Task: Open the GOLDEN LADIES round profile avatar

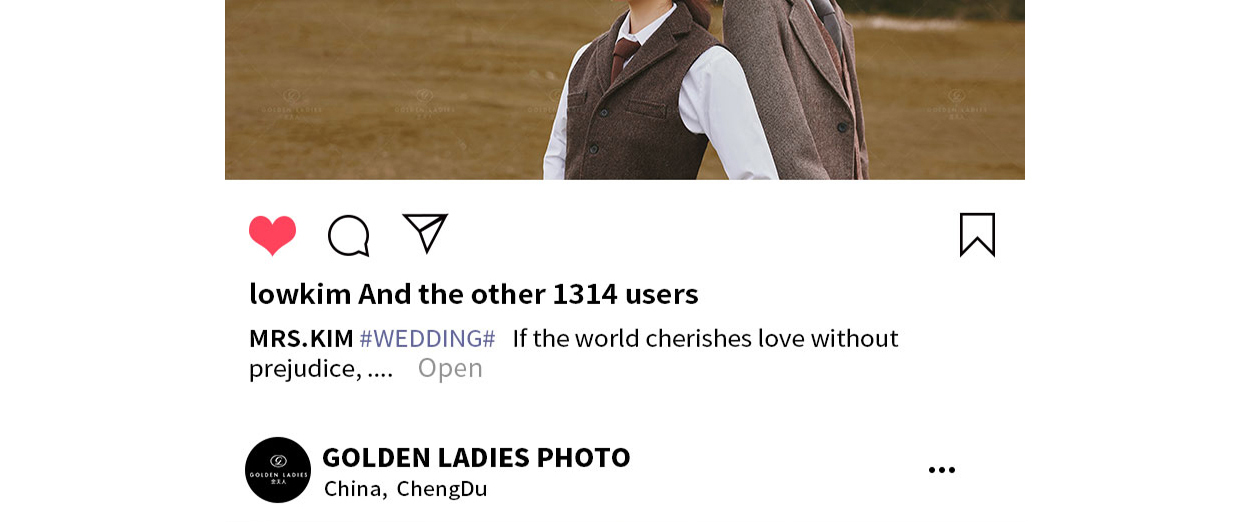Action: [278, 470]
